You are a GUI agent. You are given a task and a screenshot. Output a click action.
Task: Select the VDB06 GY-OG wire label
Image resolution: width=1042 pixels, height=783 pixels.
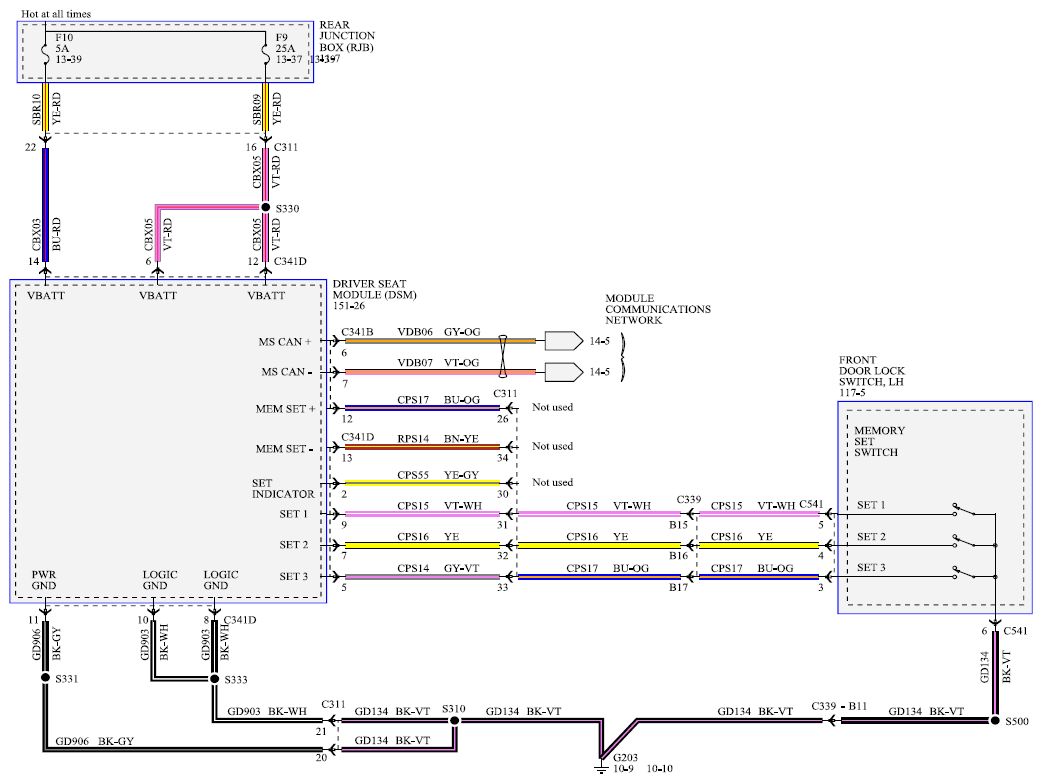pyautogui.click(x=439, y=332)
